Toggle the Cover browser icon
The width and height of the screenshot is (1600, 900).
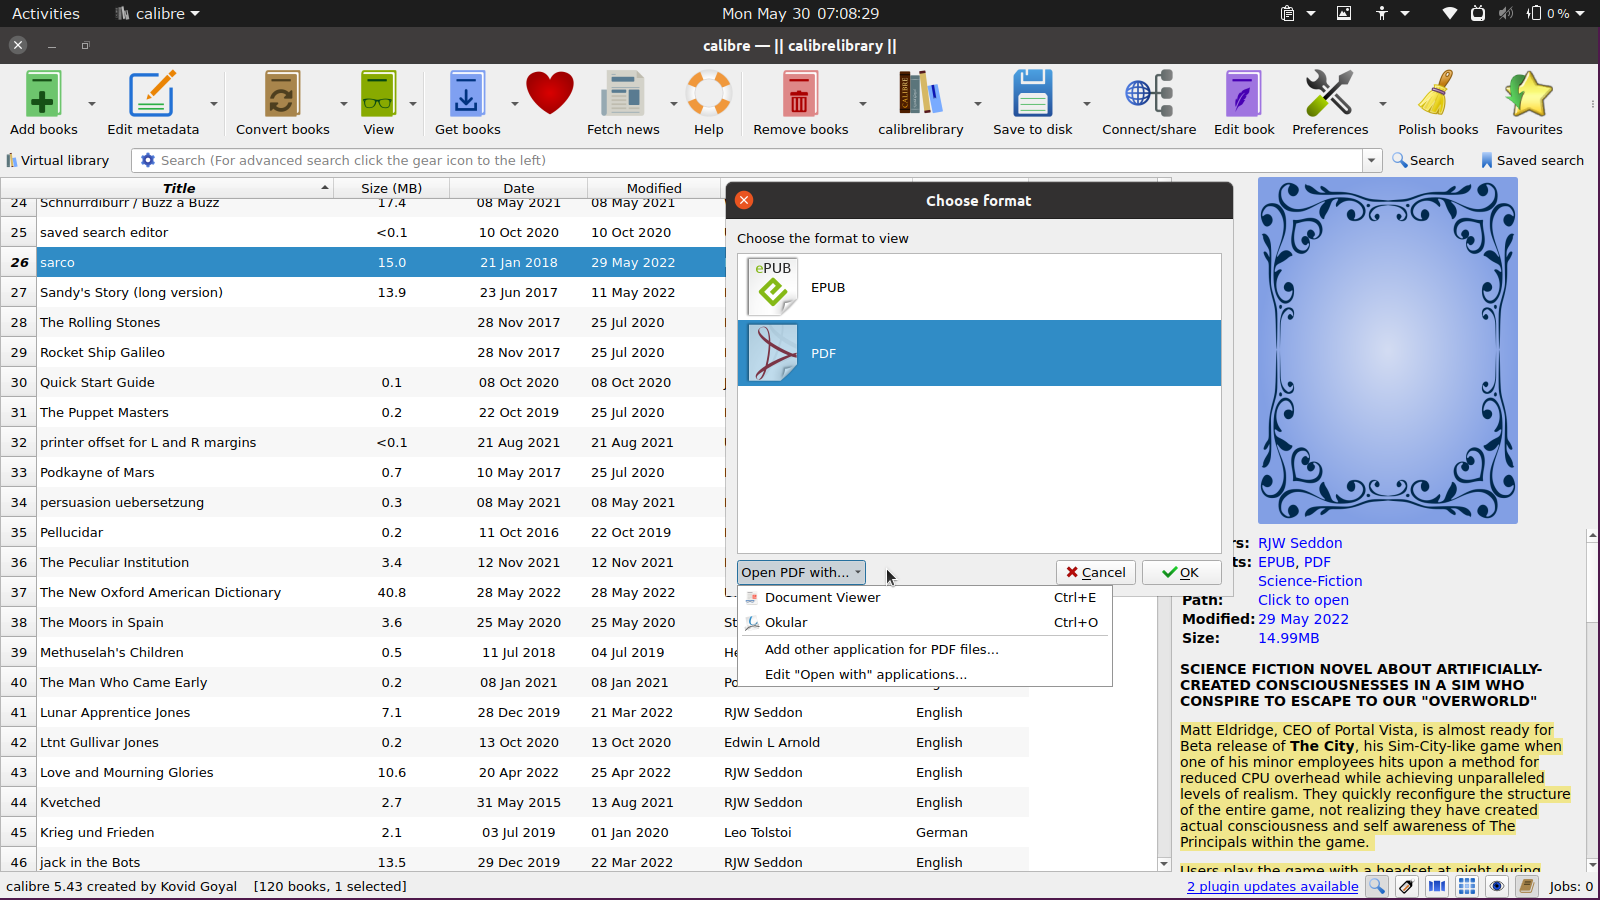[x=1437, y=886]
